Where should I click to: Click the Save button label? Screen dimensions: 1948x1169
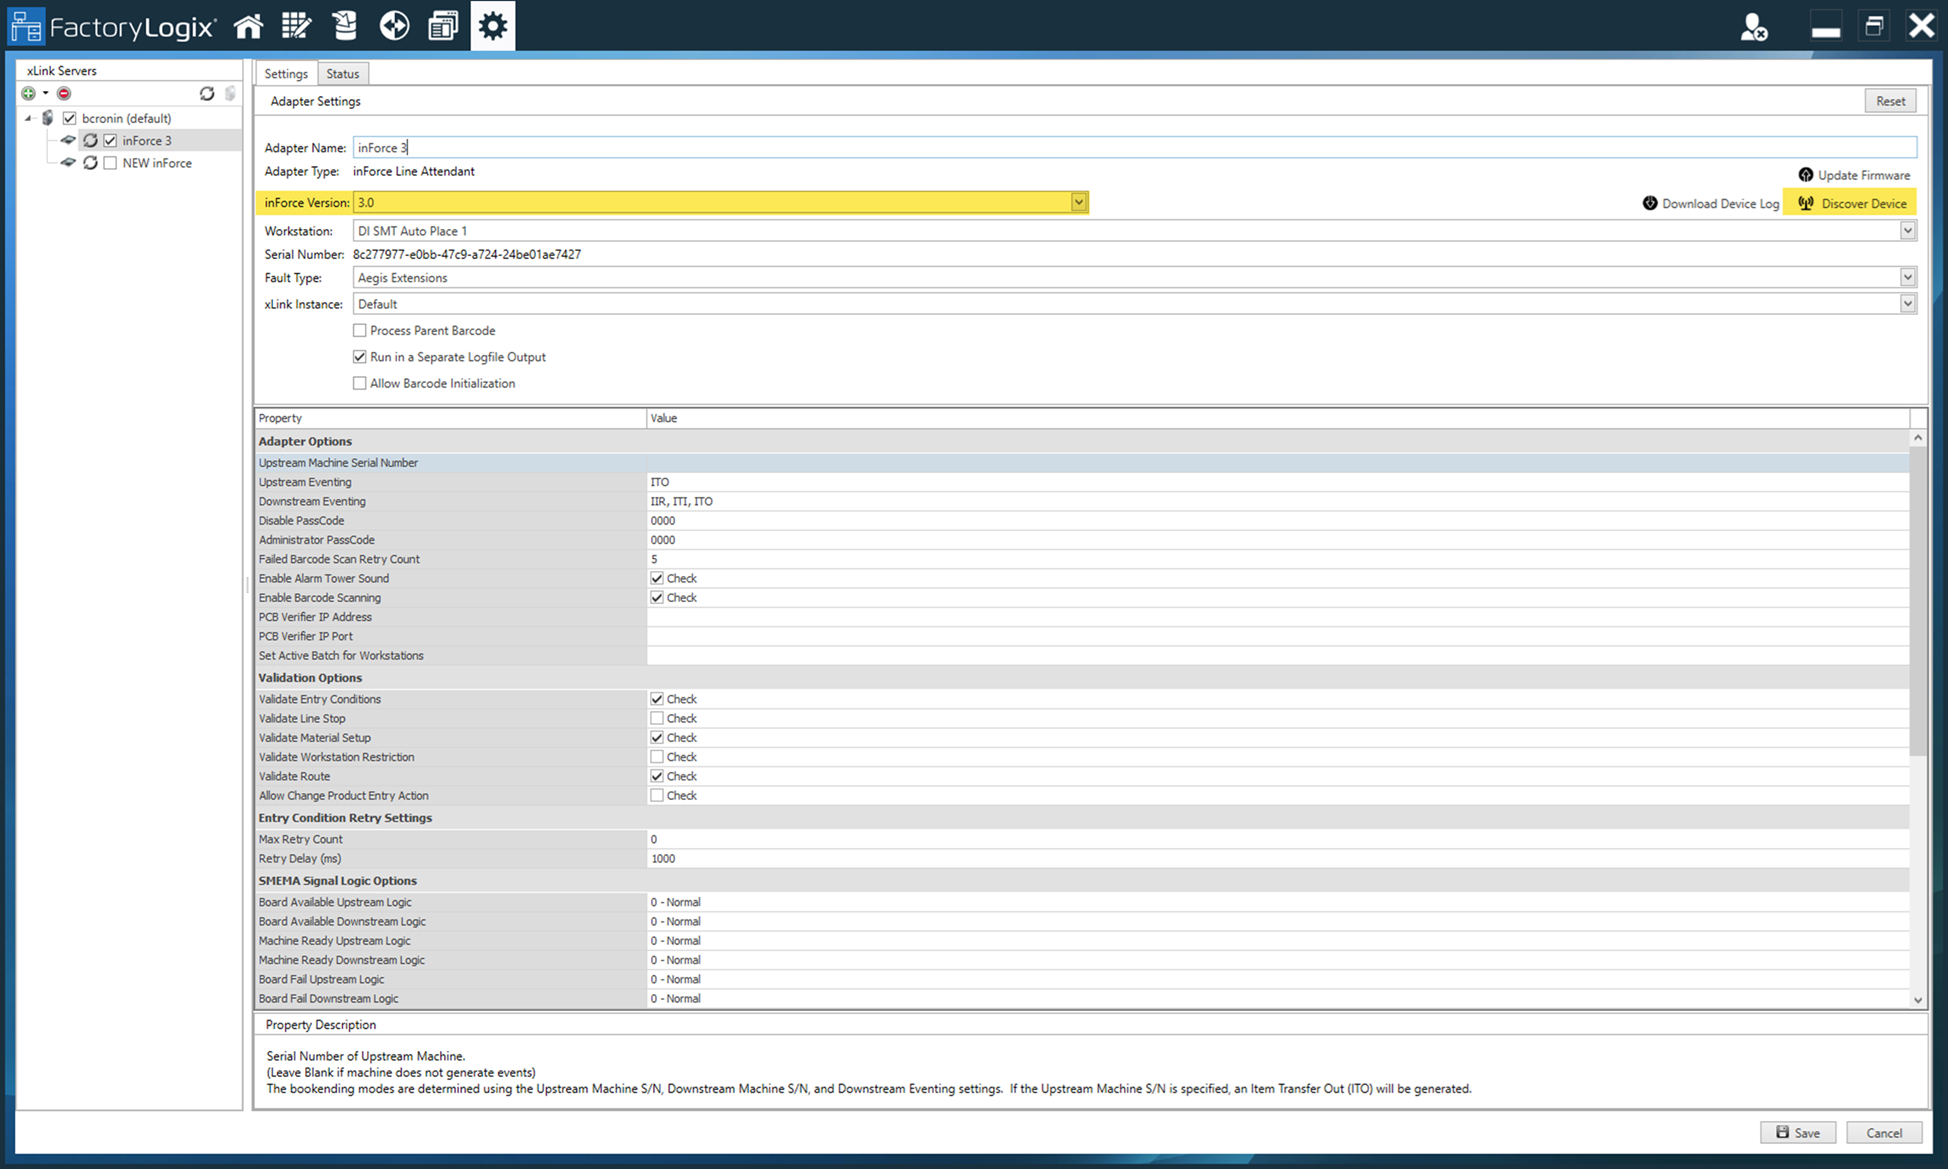tap(1807, 1133)
